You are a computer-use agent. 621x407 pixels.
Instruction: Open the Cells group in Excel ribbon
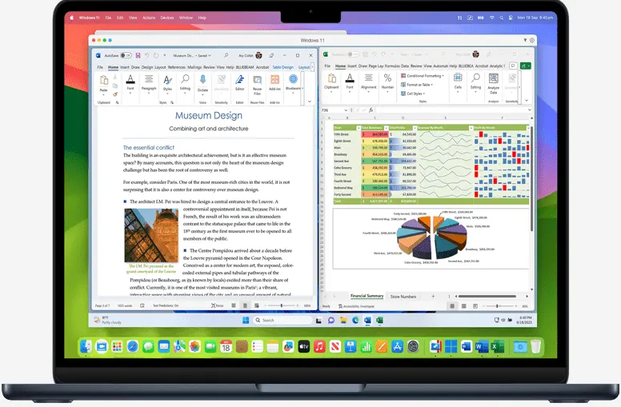pyautogui.click(x=458, y=82)
